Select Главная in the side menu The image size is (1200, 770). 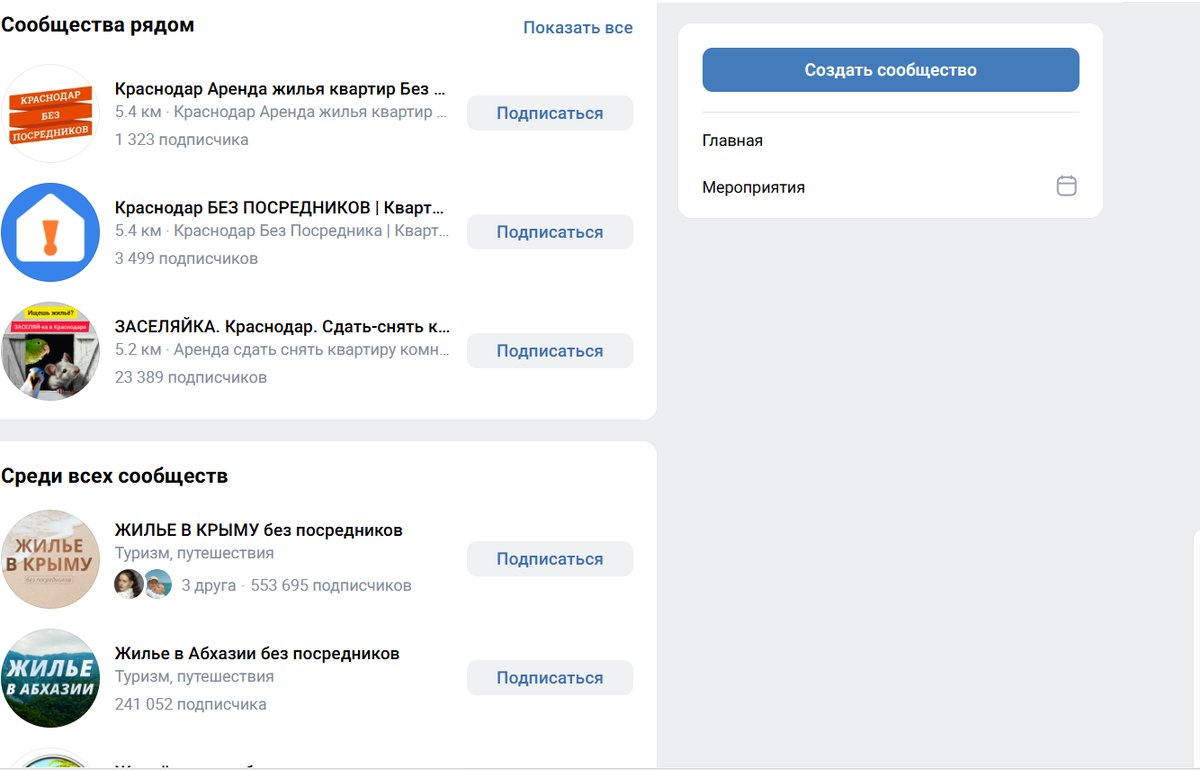(733, 141)
